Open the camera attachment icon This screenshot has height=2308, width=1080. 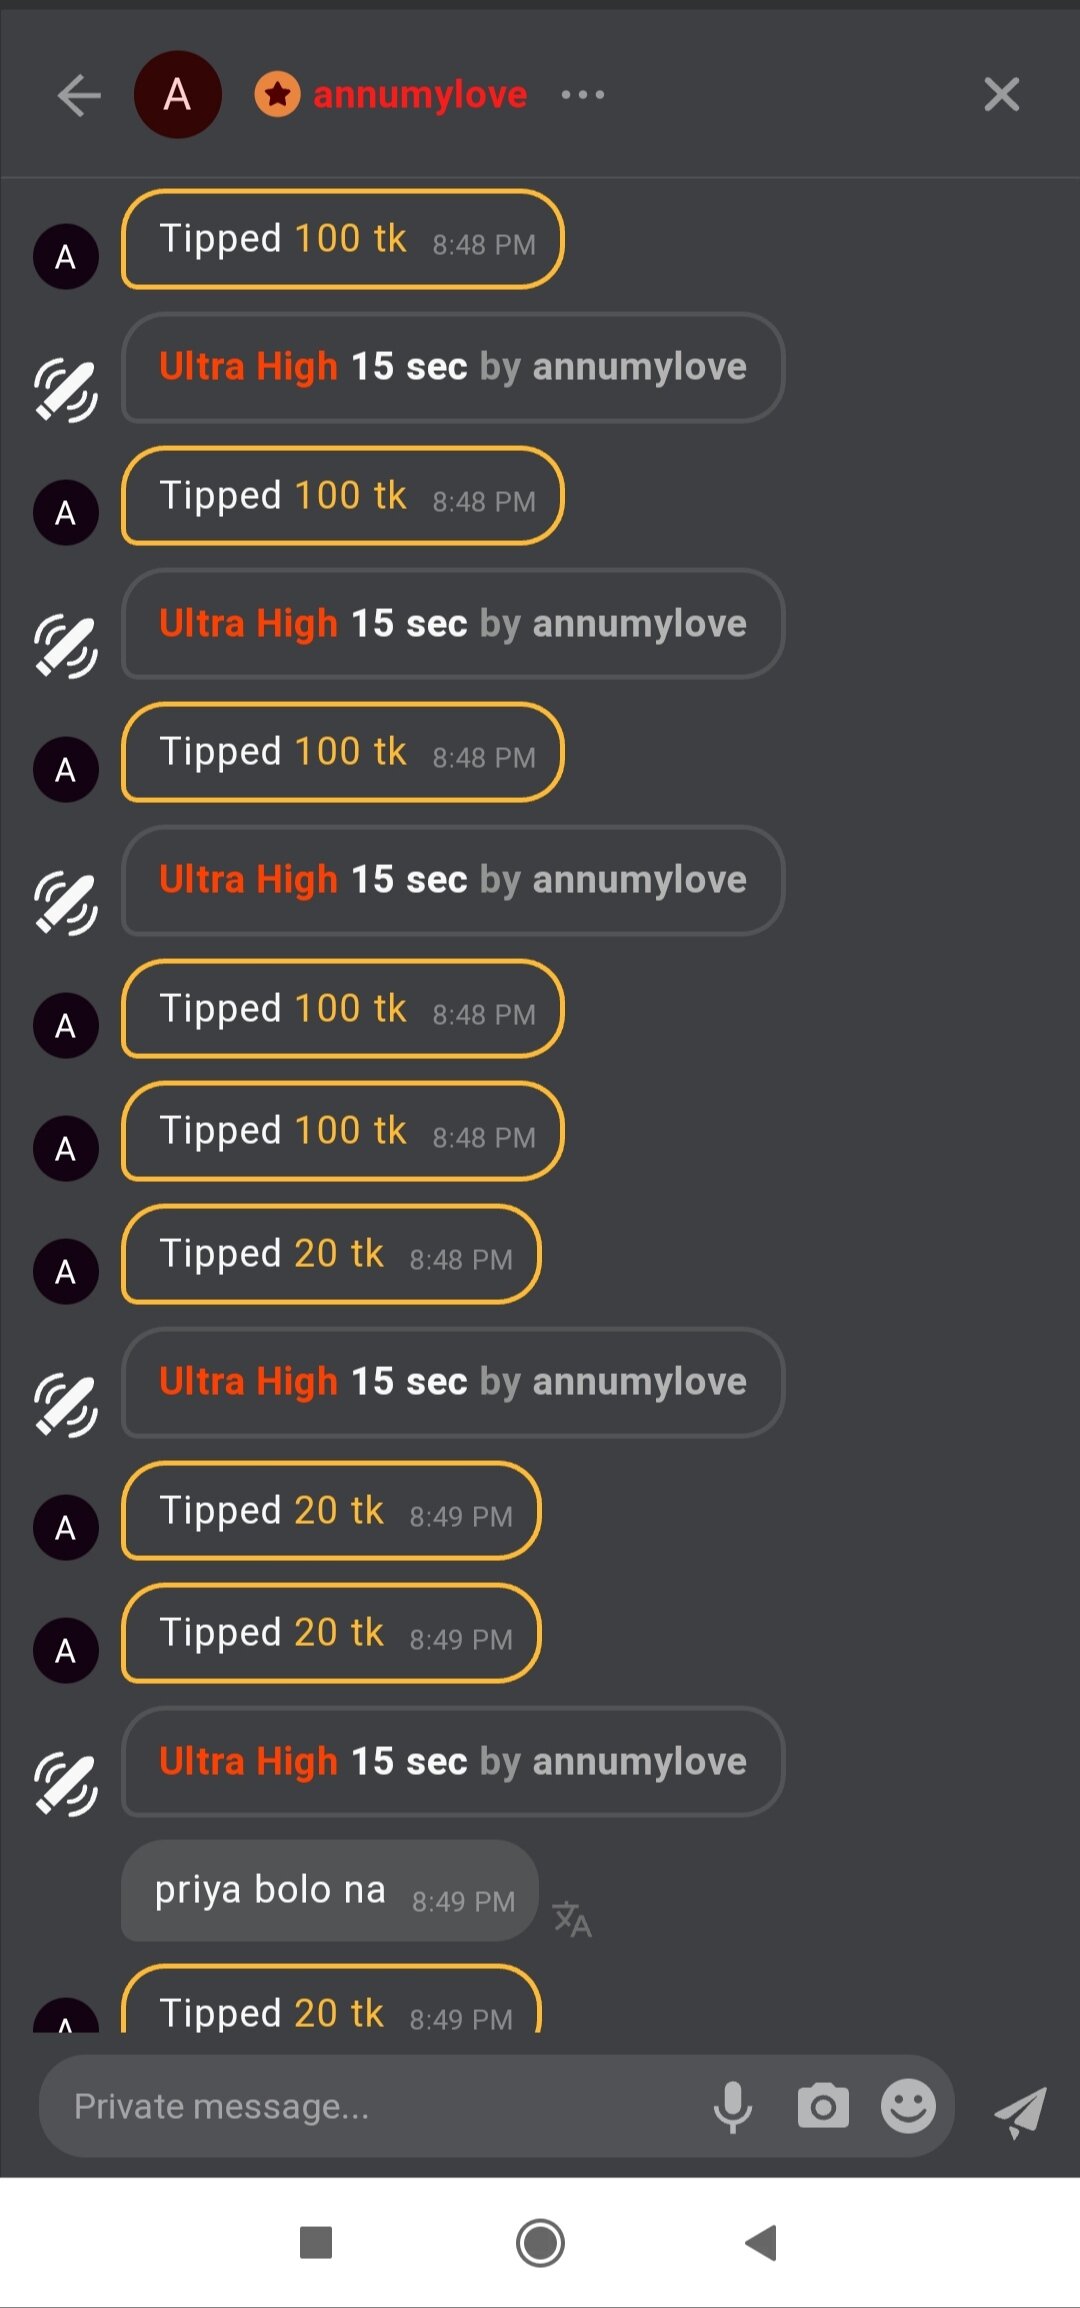823,2106
